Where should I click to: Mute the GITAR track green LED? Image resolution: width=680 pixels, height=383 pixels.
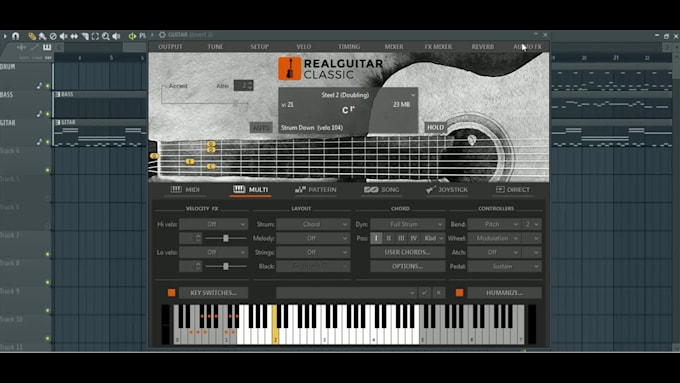pyautogui.click(x=48, y=142)
